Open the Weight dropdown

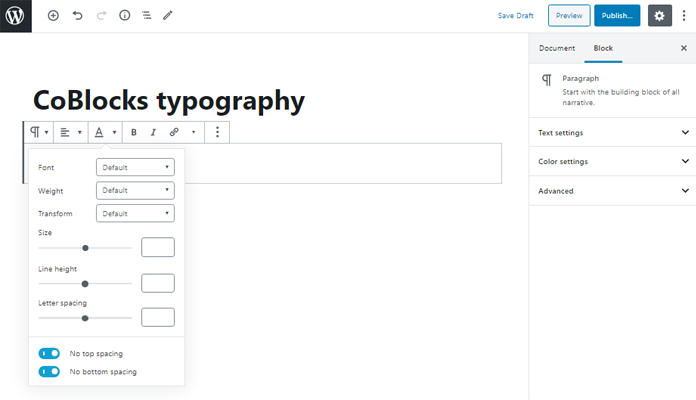tap(135, 190)
